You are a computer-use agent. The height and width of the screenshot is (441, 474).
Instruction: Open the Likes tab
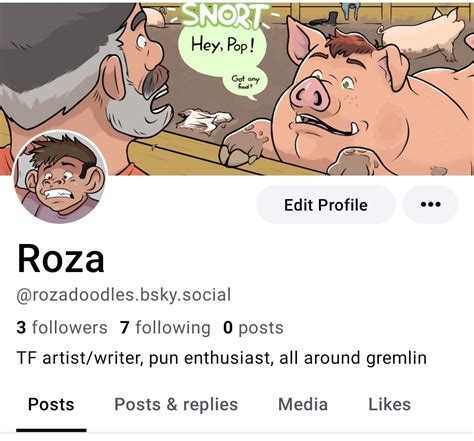[x=389, y=404]
